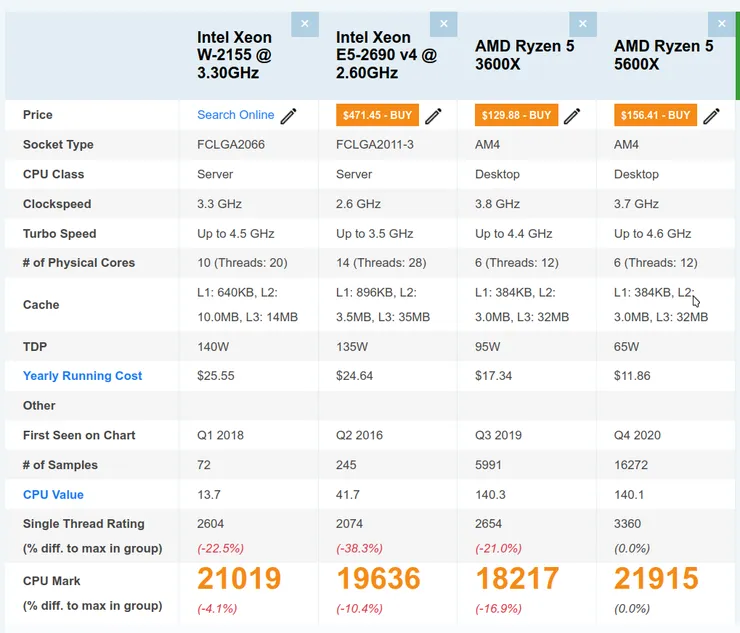Screen dimensions: 740x633
Task: Remove AMD Ryzen 5 3600X column
Action: coord(583,24)
